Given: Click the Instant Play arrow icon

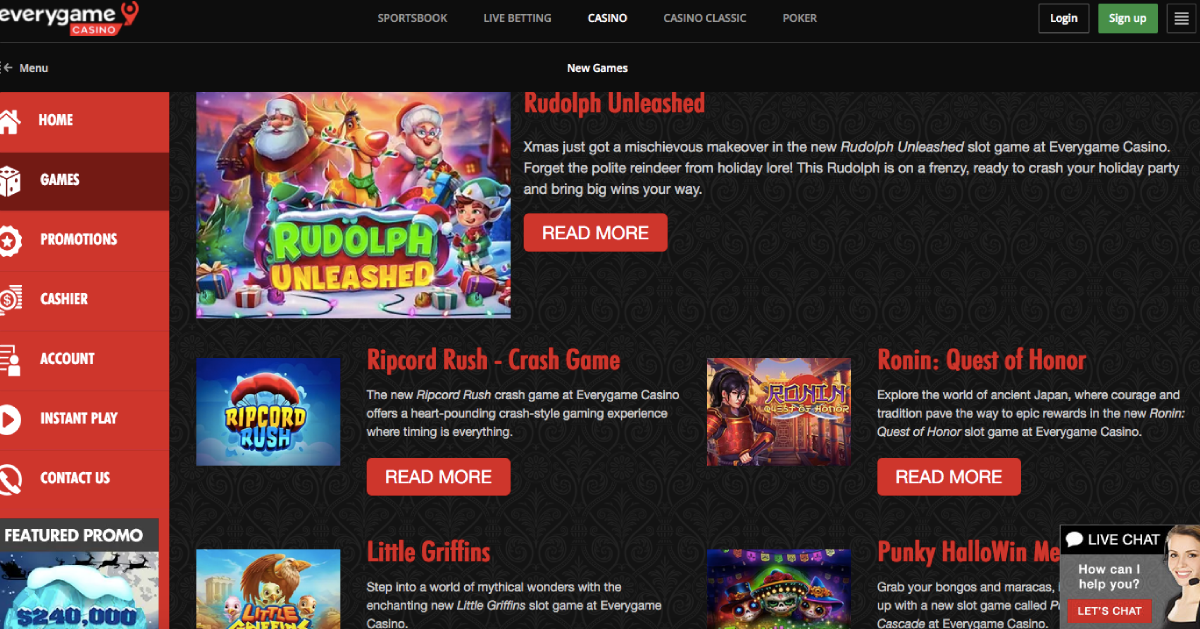Looking at the screenshot, I should pos(8,419).
